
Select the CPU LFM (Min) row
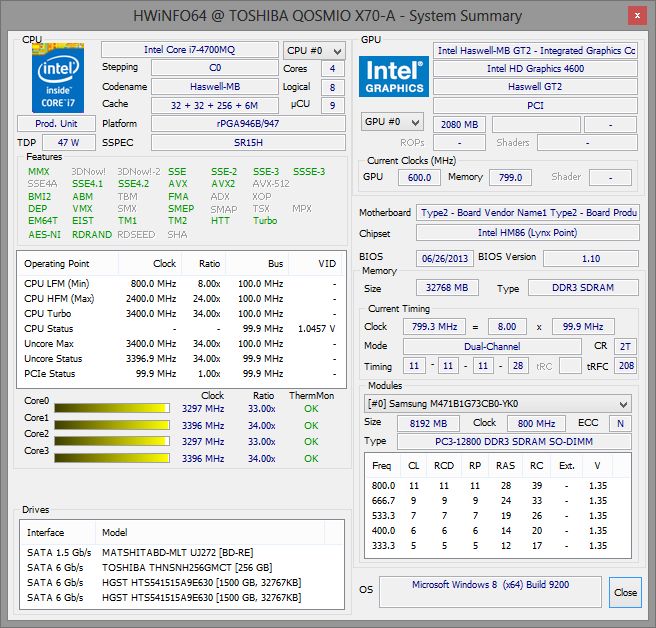point(181,284)
